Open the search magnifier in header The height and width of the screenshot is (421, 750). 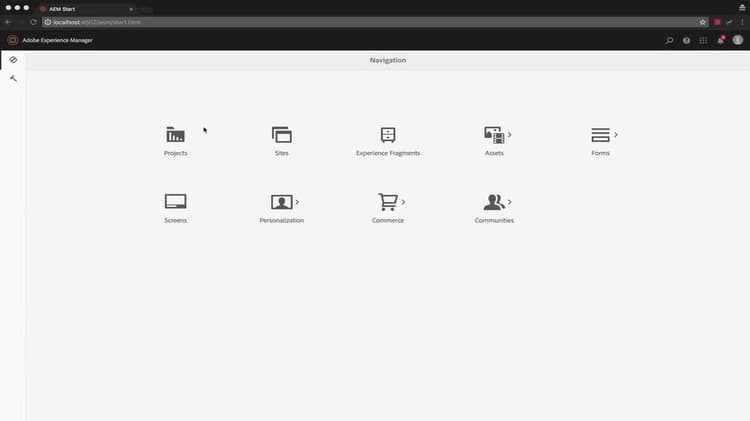point(669,41)
